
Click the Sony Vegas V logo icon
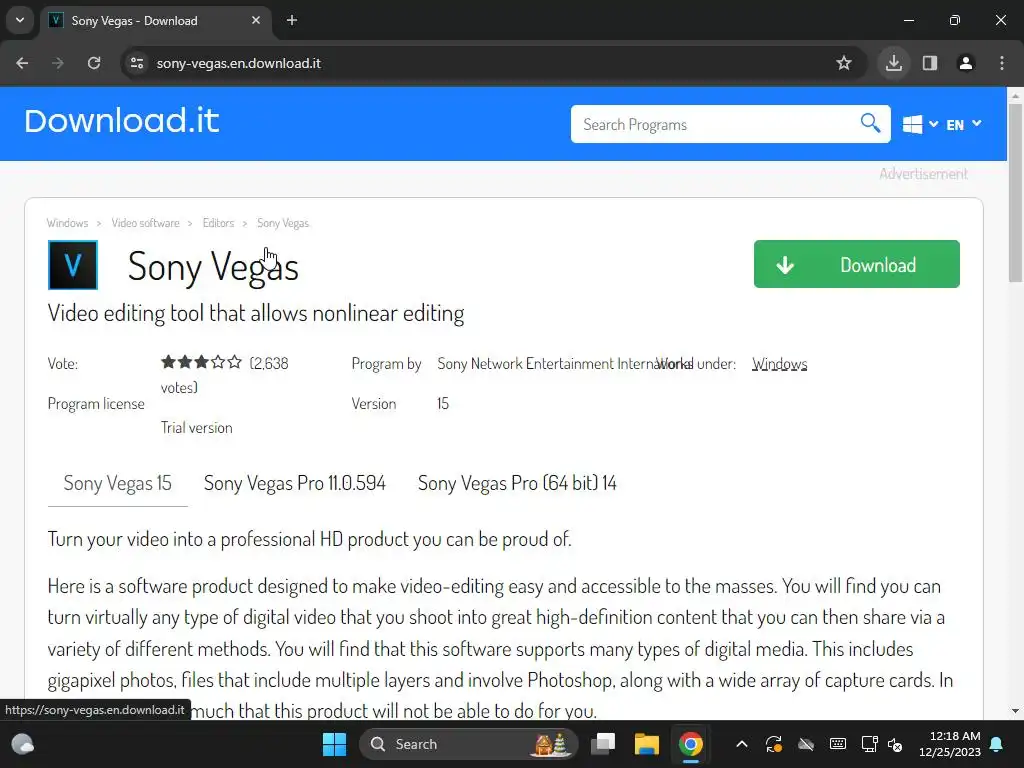(72, 265)
